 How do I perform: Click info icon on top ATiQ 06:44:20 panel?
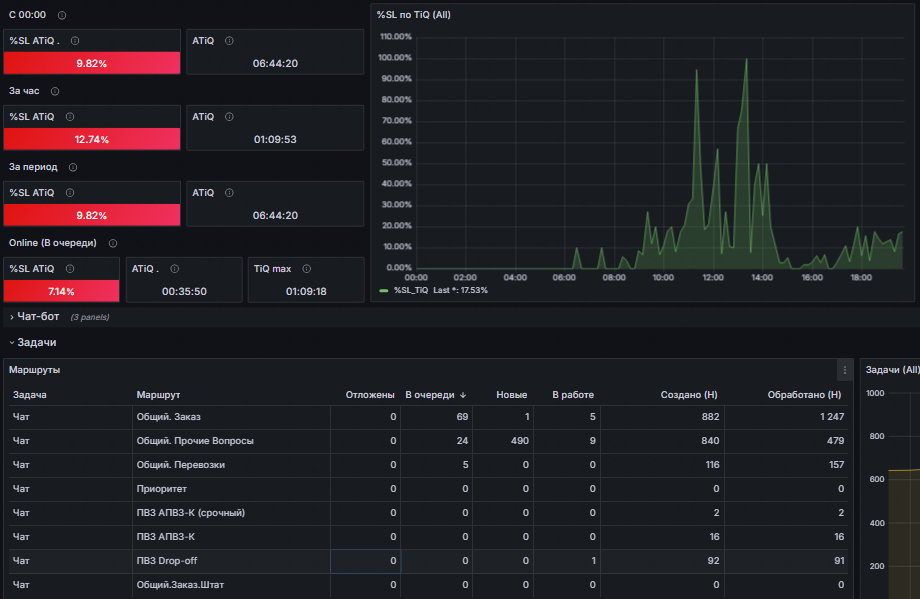pos(229,40)
